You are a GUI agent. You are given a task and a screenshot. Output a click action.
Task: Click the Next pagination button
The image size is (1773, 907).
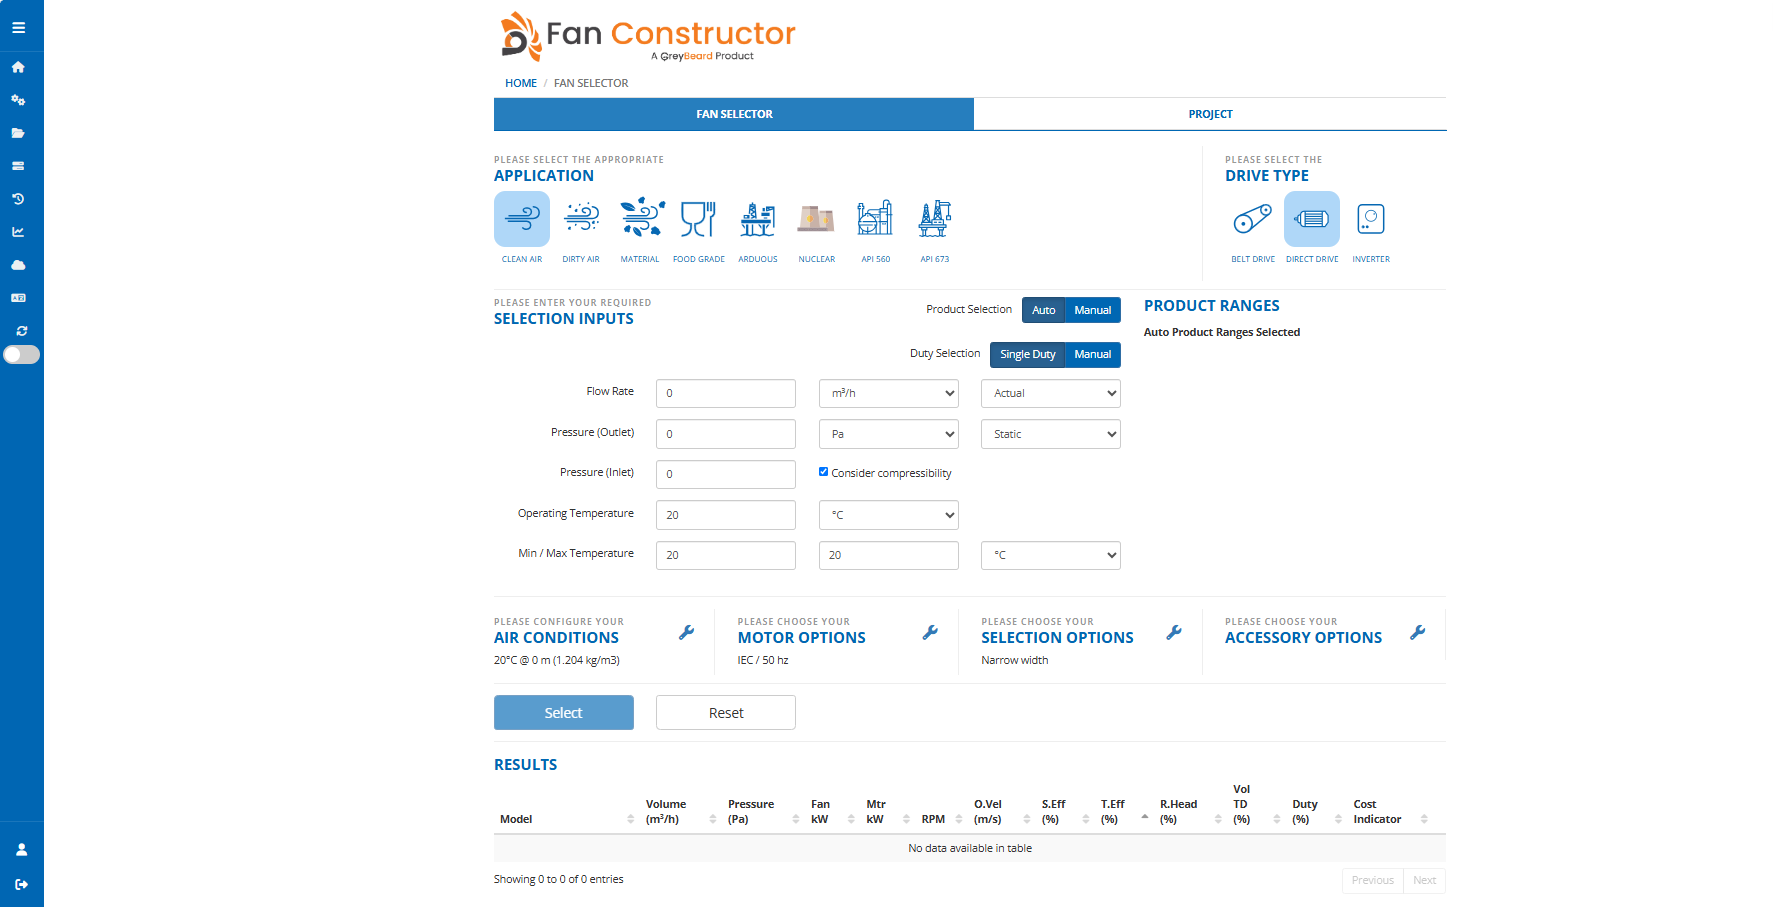(1424, 880)
